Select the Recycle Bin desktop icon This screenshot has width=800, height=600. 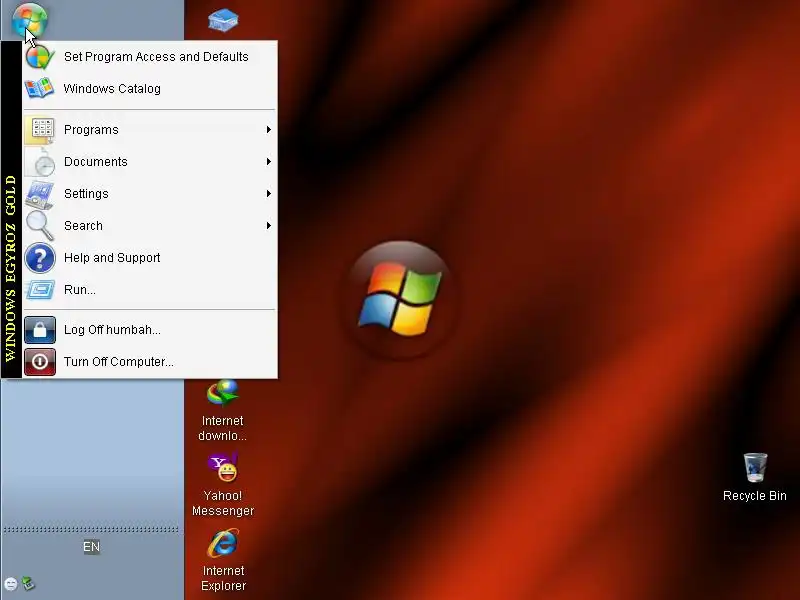click(755, 477)
